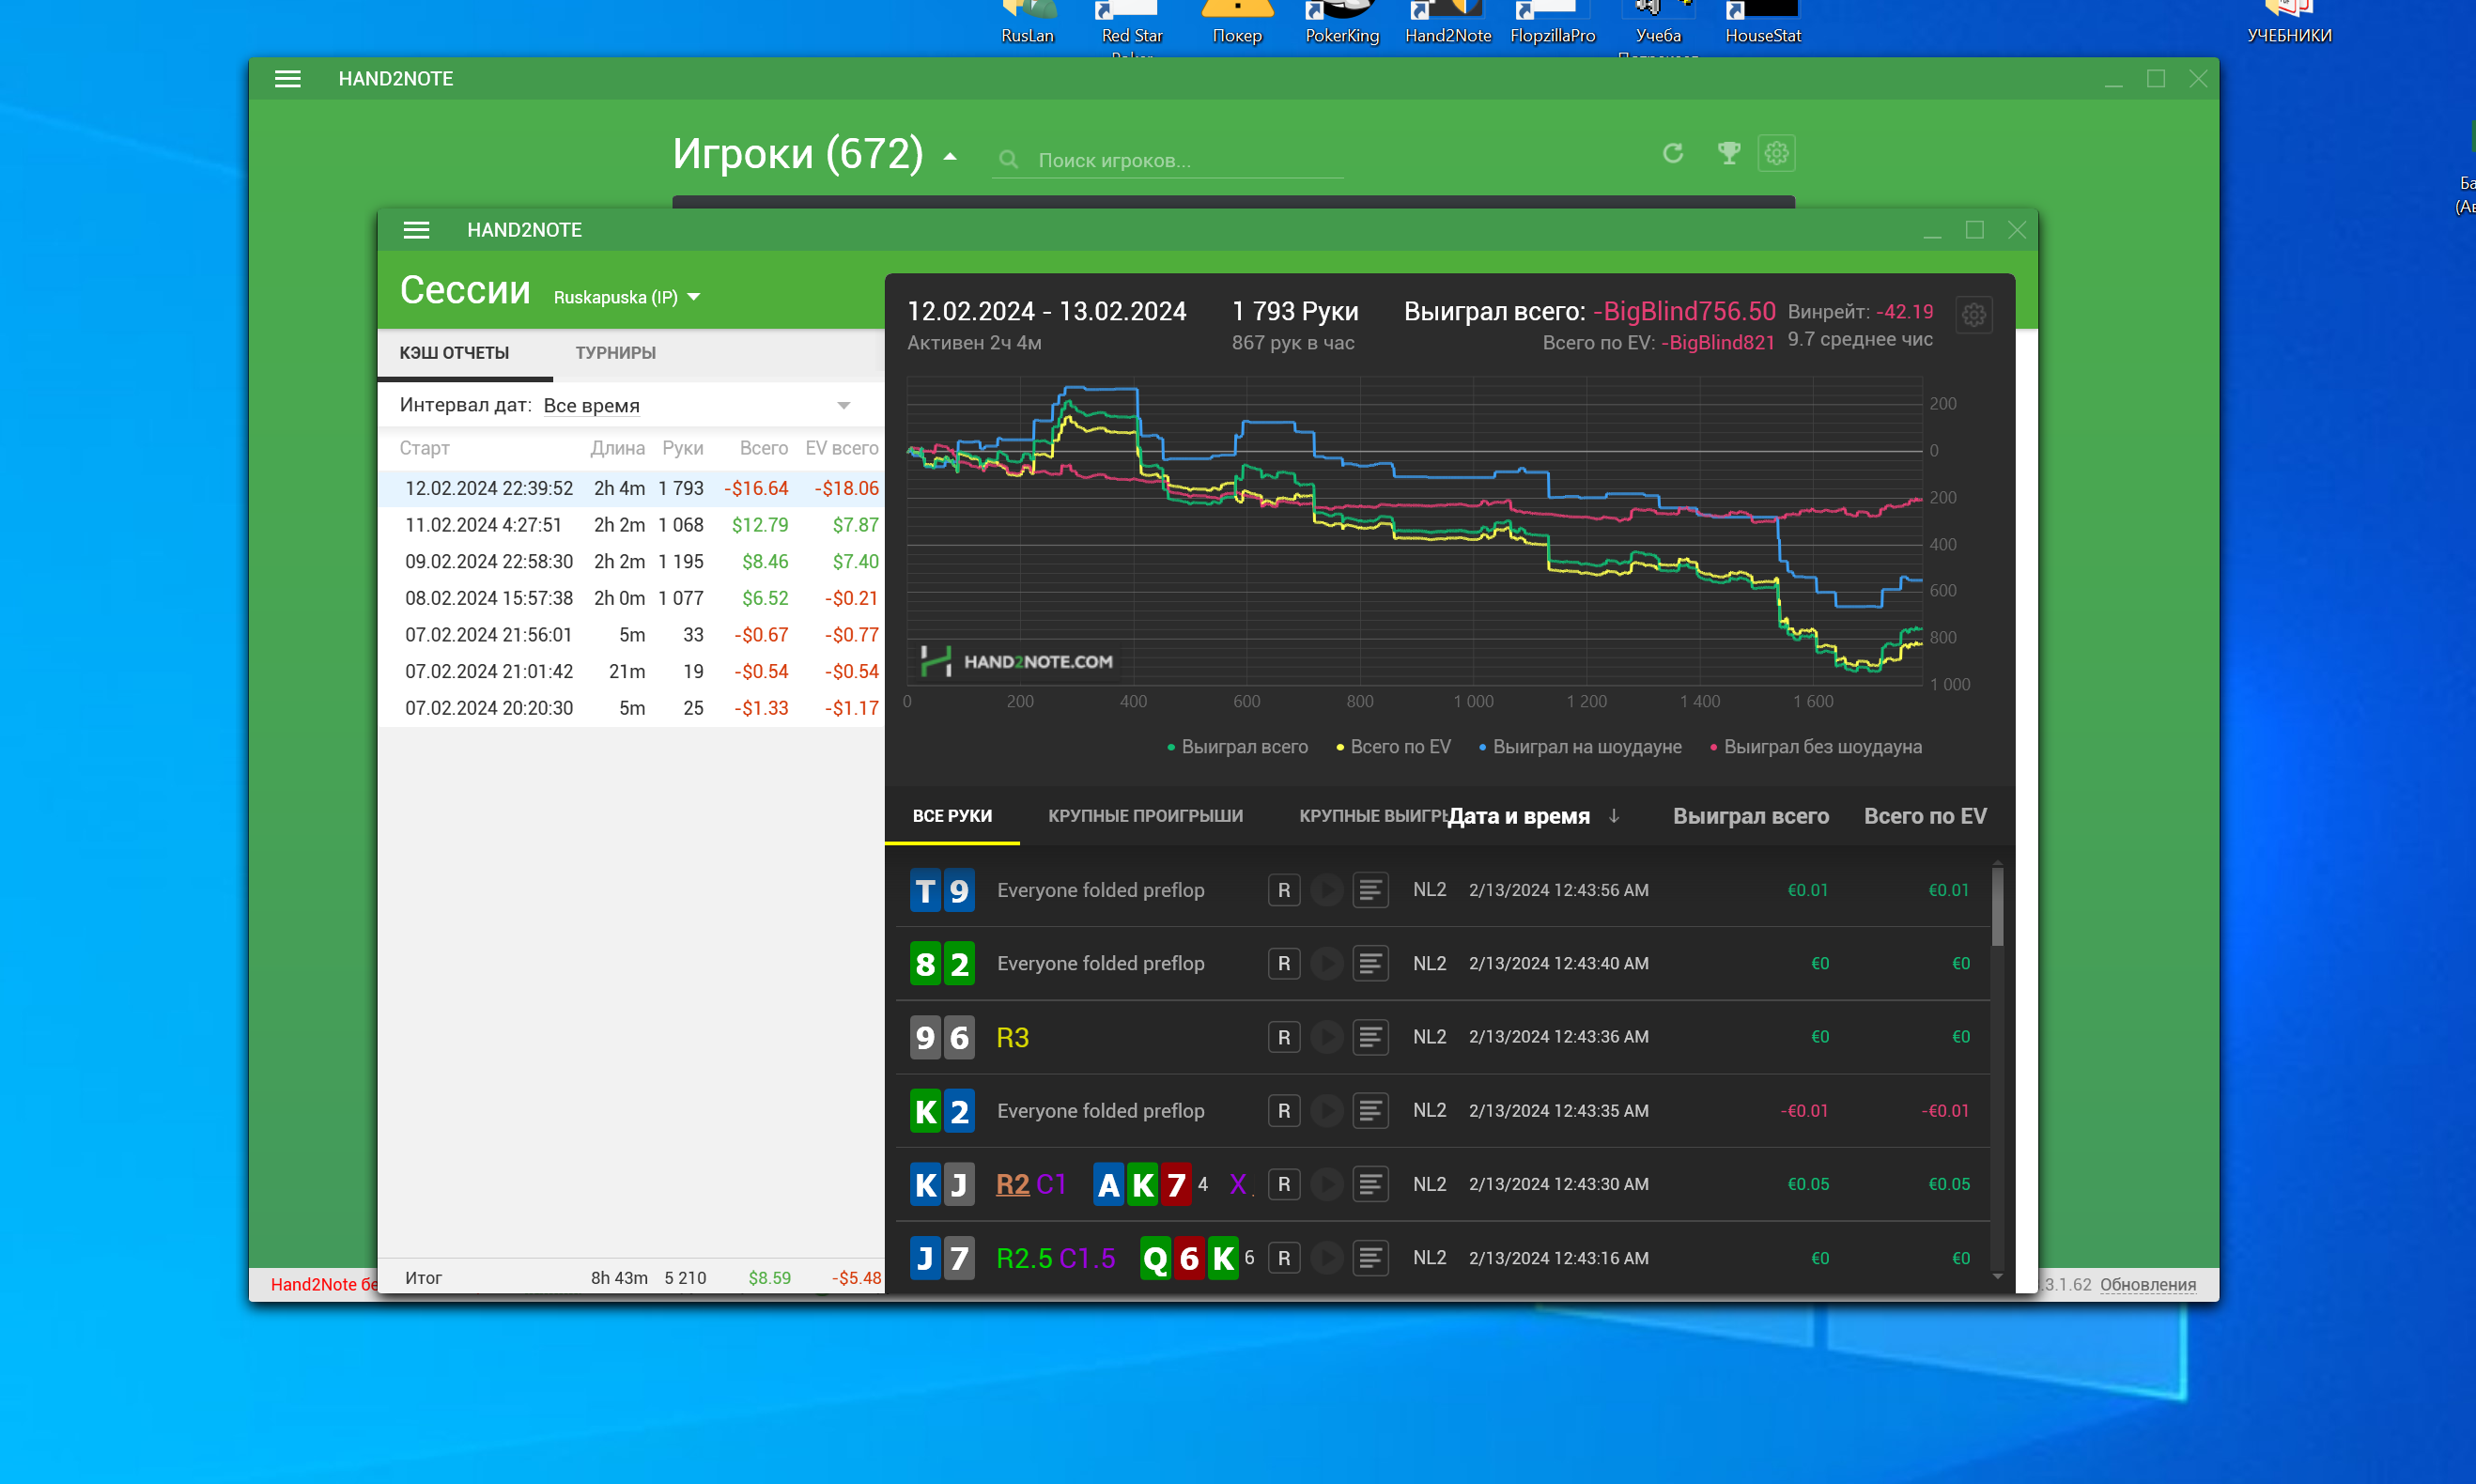Sort sessions by 'Старт' column

(424, 448)
